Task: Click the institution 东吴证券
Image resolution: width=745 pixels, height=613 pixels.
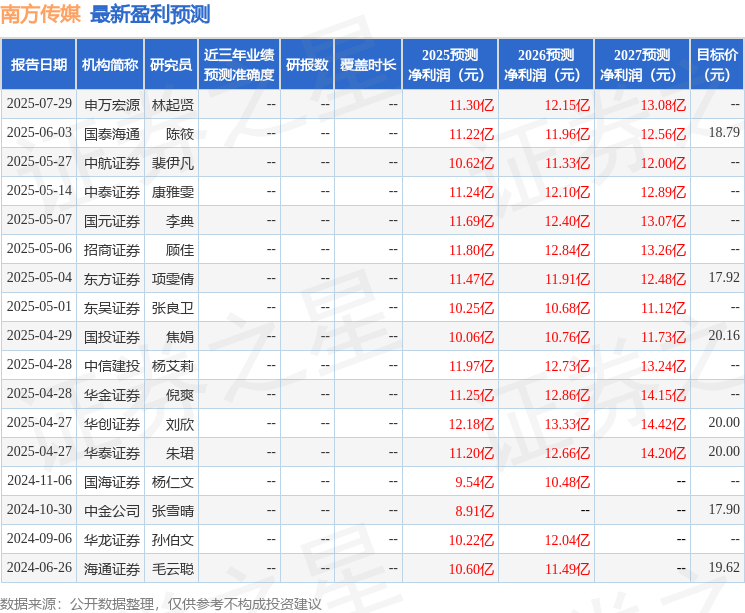Action: point(112,307)
